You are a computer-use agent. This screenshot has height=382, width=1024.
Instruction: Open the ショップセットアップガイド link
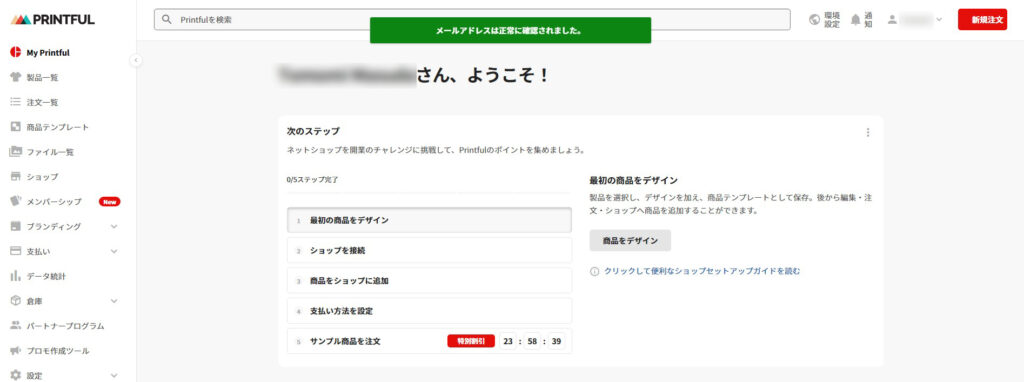point(702,271)
